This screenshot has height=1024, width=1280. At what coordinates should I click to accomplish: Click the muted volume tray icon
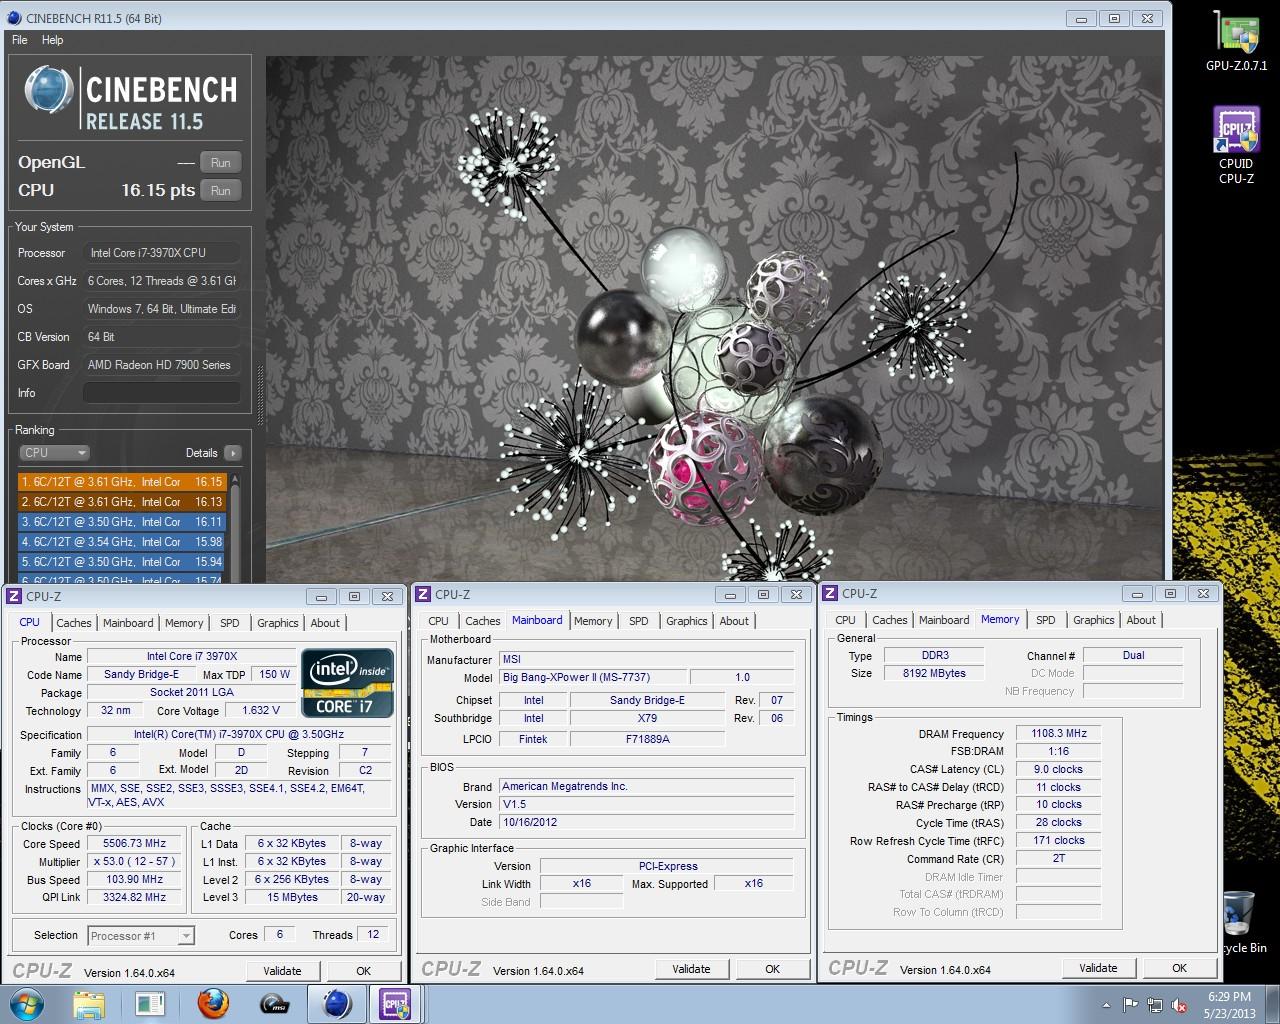1179,1005
